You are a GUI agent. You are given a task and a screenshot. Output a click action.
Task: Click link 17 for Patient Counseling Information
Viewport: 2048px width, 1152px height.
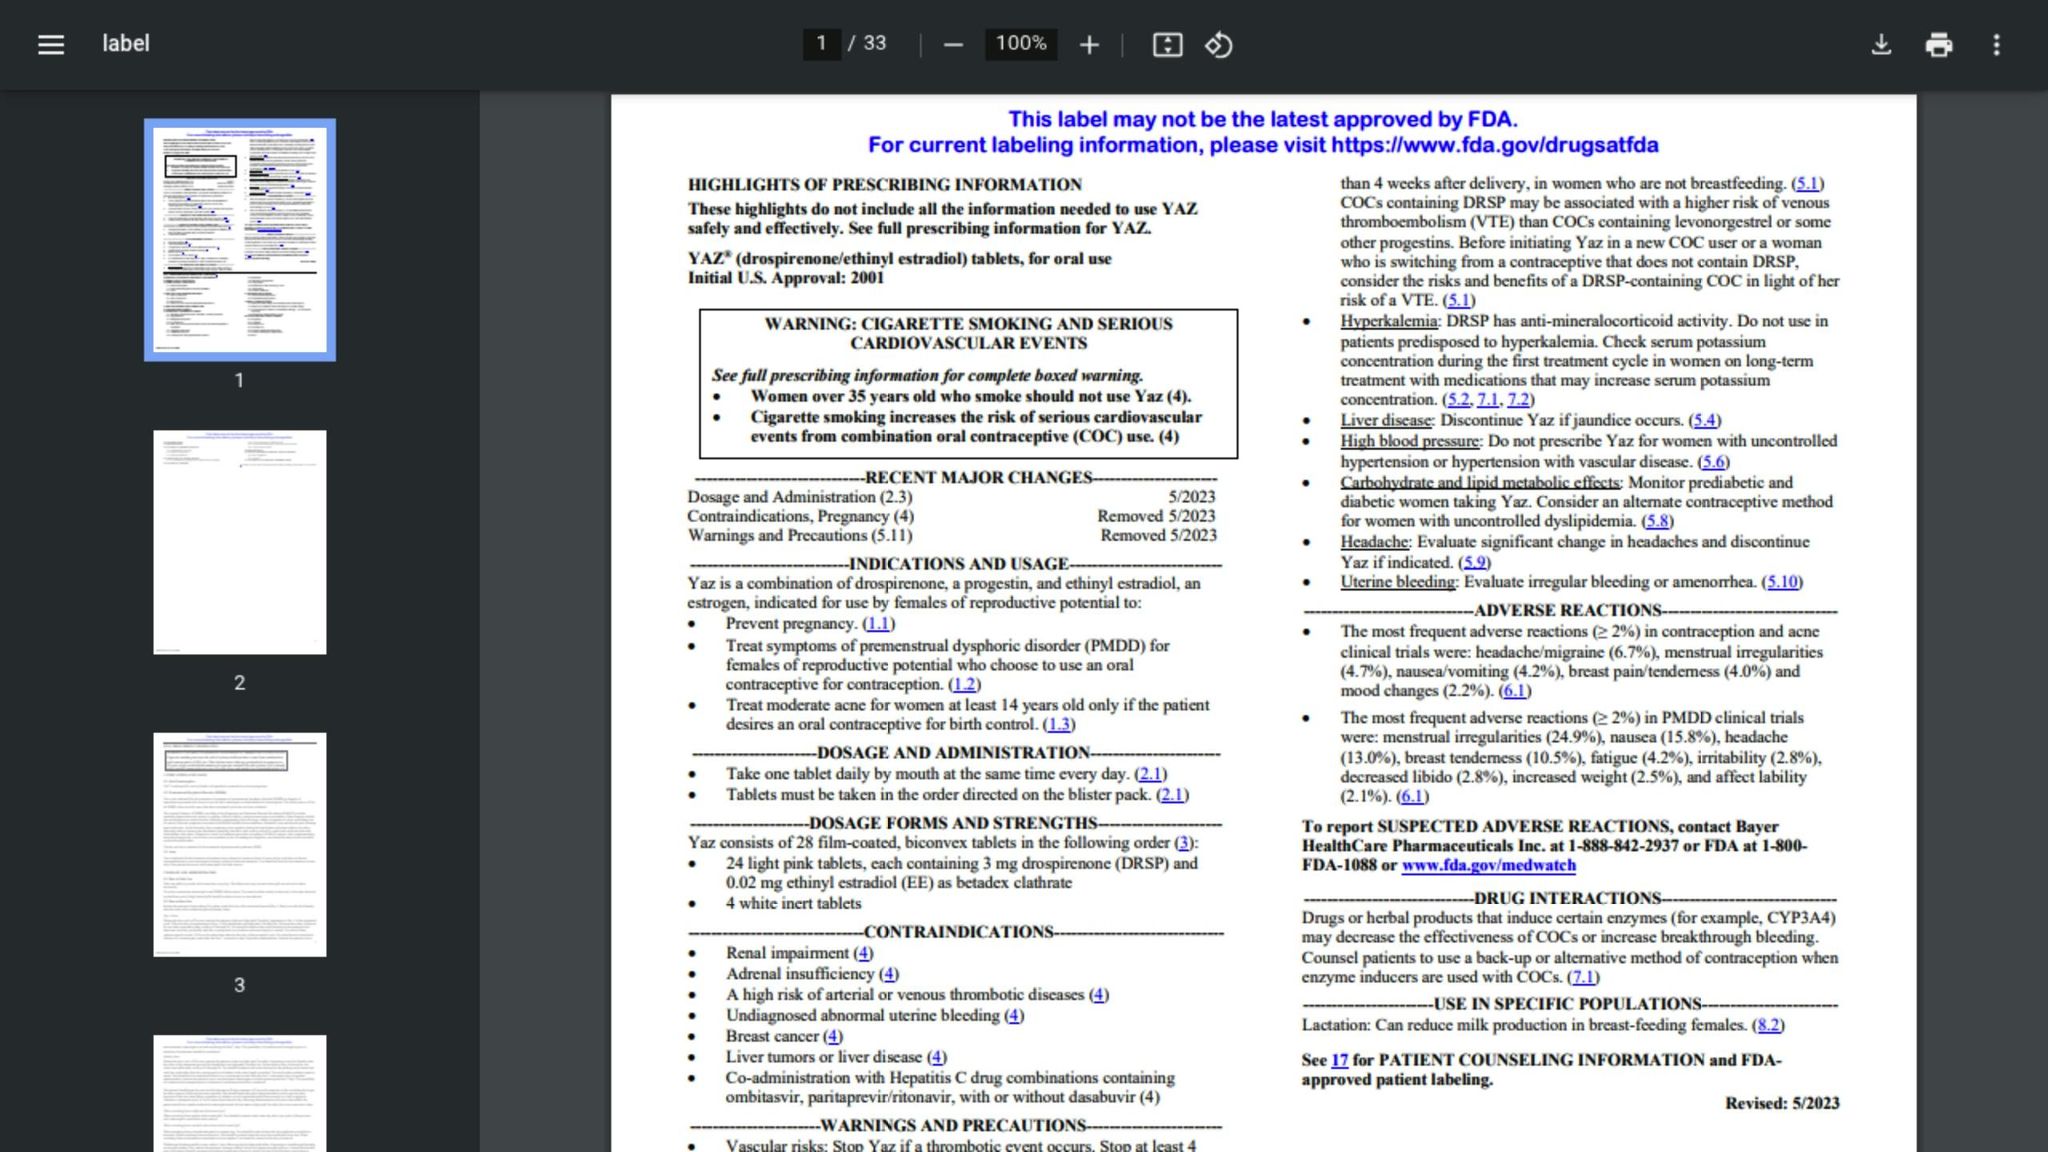coord(1339,1060)
